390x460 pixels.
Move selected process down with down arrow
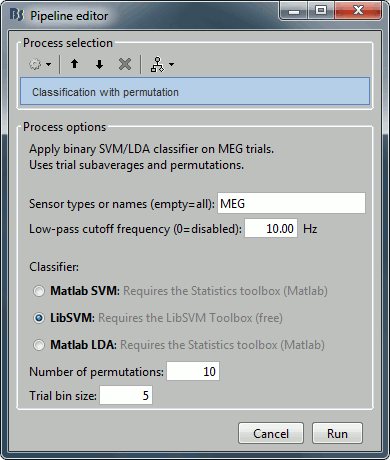[x=99, y=64]
